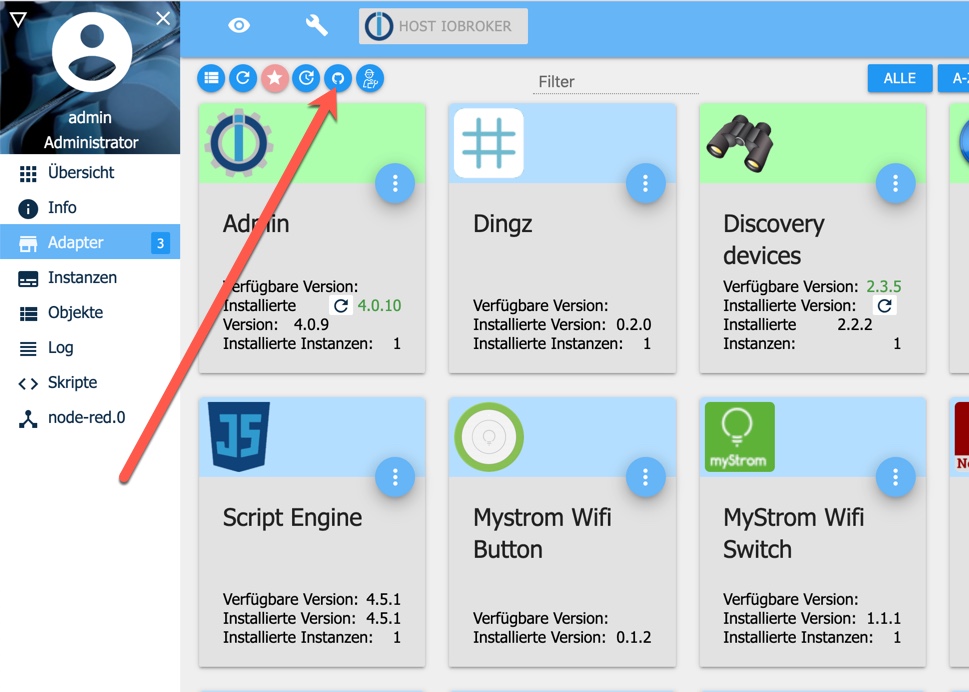Click the Dingz hash logo
Screen dimensions: 969x692
(x=488, y=143)
